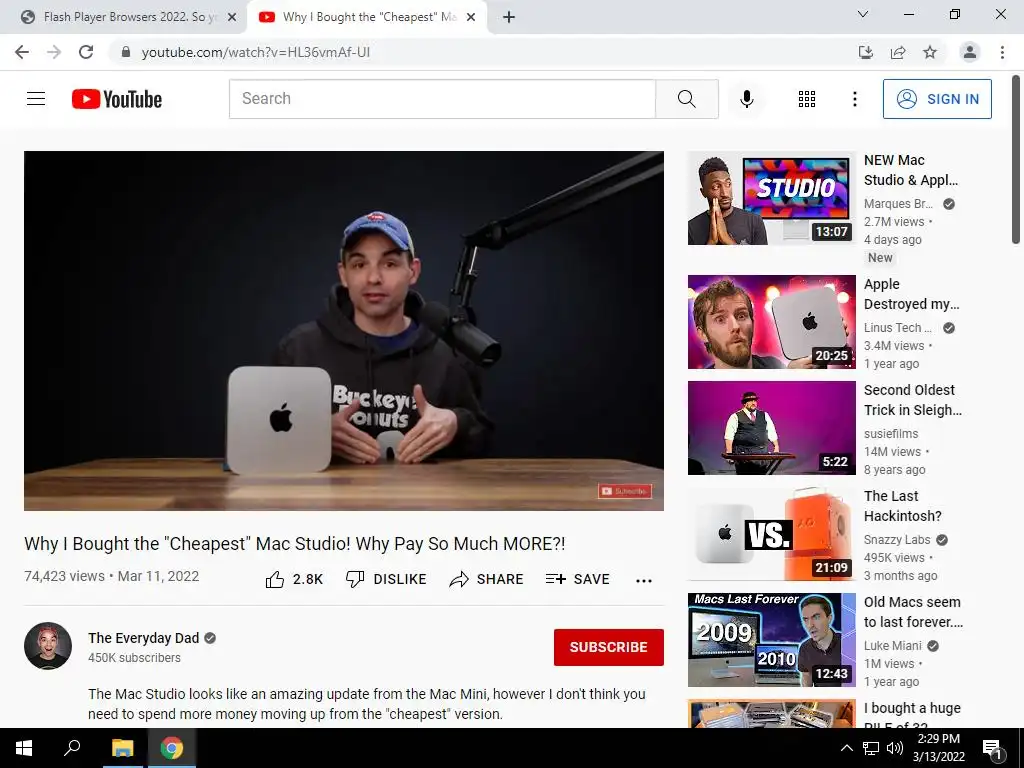Click the Subscribe watermark in video

point(625,491)
